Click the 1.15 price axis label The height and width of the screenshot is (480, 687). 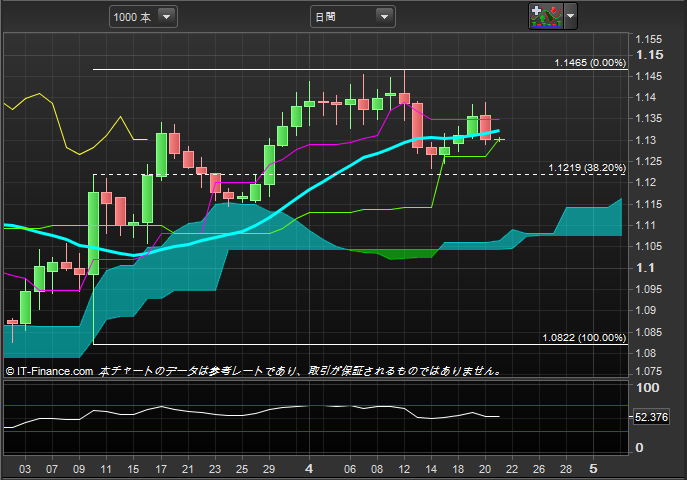click(650, 55)
